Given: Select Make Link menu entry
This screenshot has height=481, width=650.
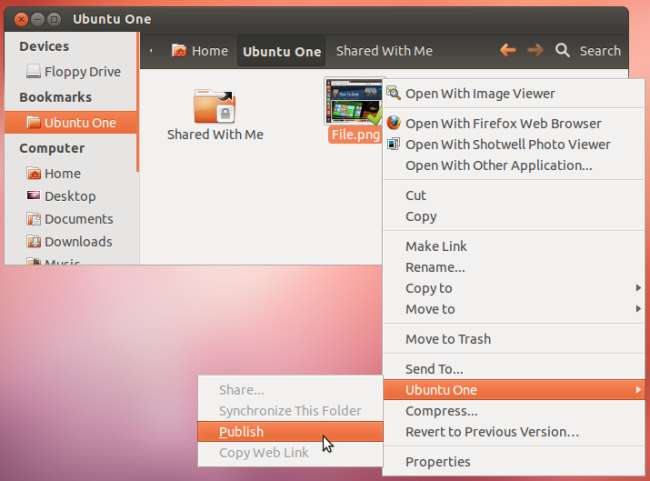Looking at the screenshot, I should click(514, 246).
